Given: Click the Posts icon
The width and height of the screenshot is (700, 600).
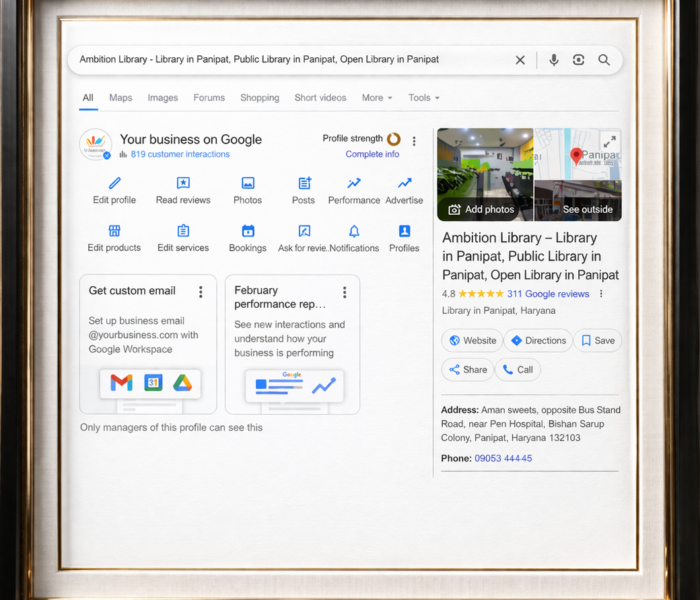Looking at the screenshot, I should [x=304, y=184].
